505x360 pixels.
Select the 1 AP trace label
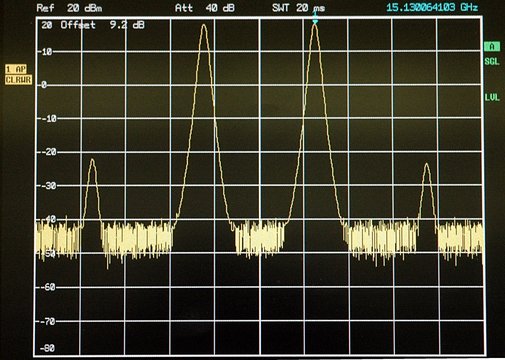16,69
